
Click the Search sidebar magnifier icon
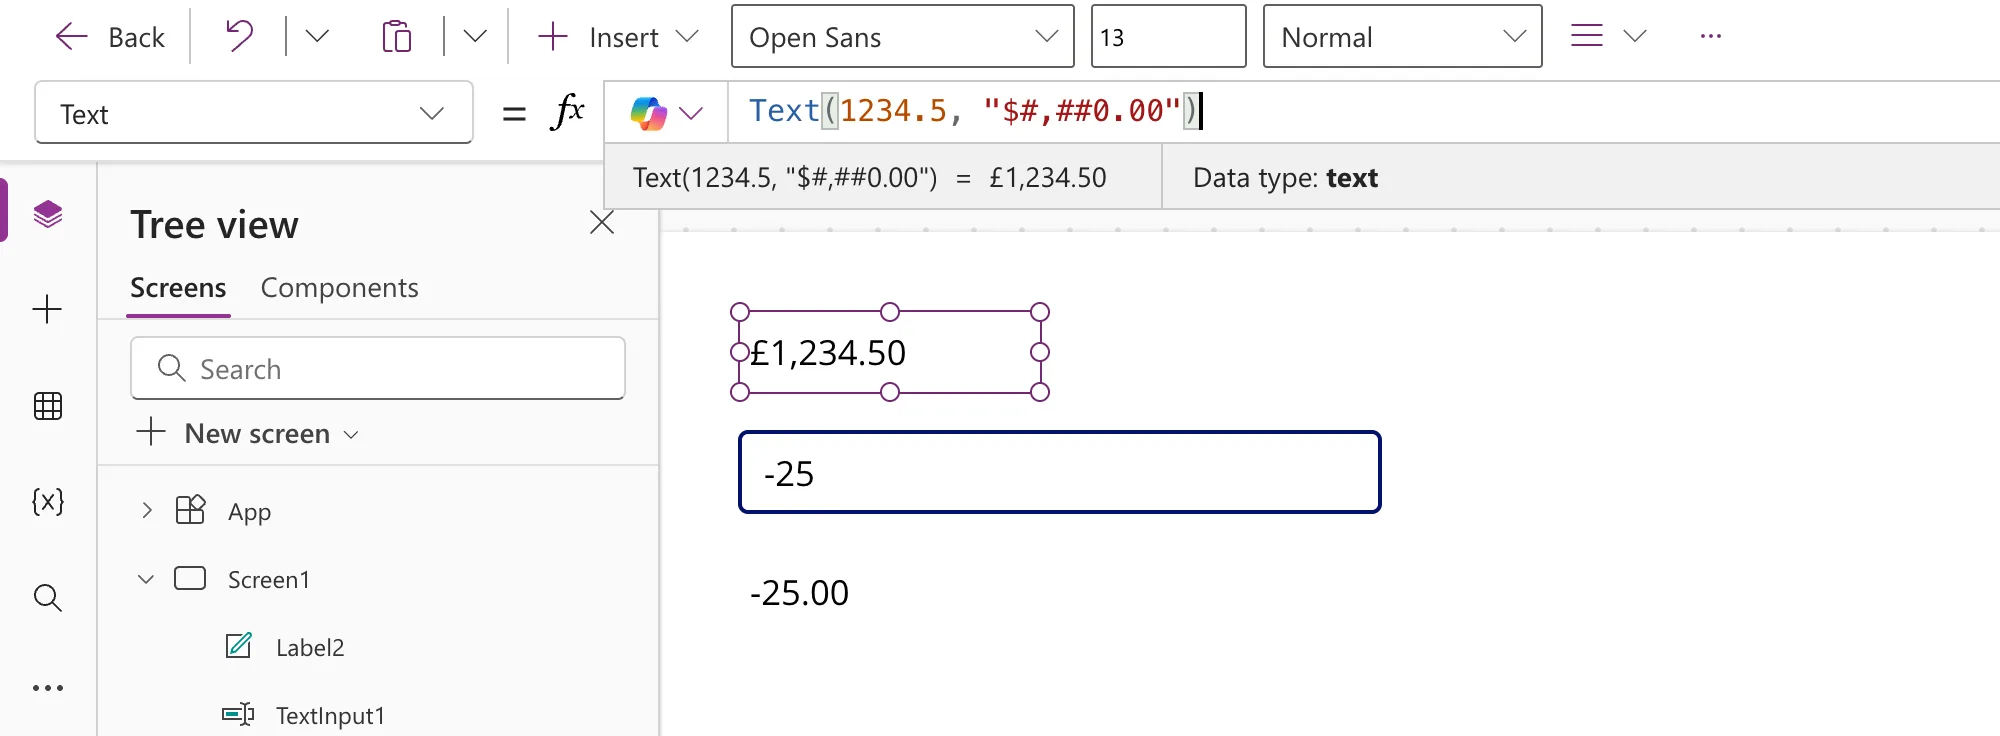[x=48, y=598]
